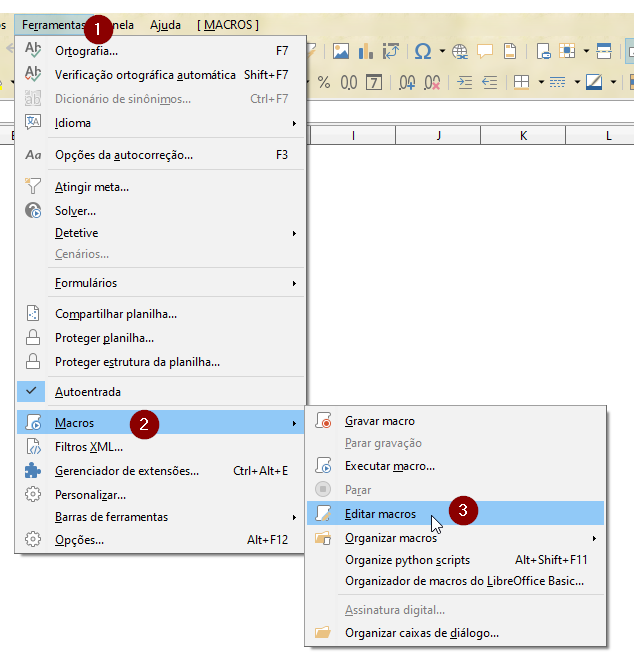Choose Executar macro...
The width and height of the screenshot is (634, 668).
455,466
